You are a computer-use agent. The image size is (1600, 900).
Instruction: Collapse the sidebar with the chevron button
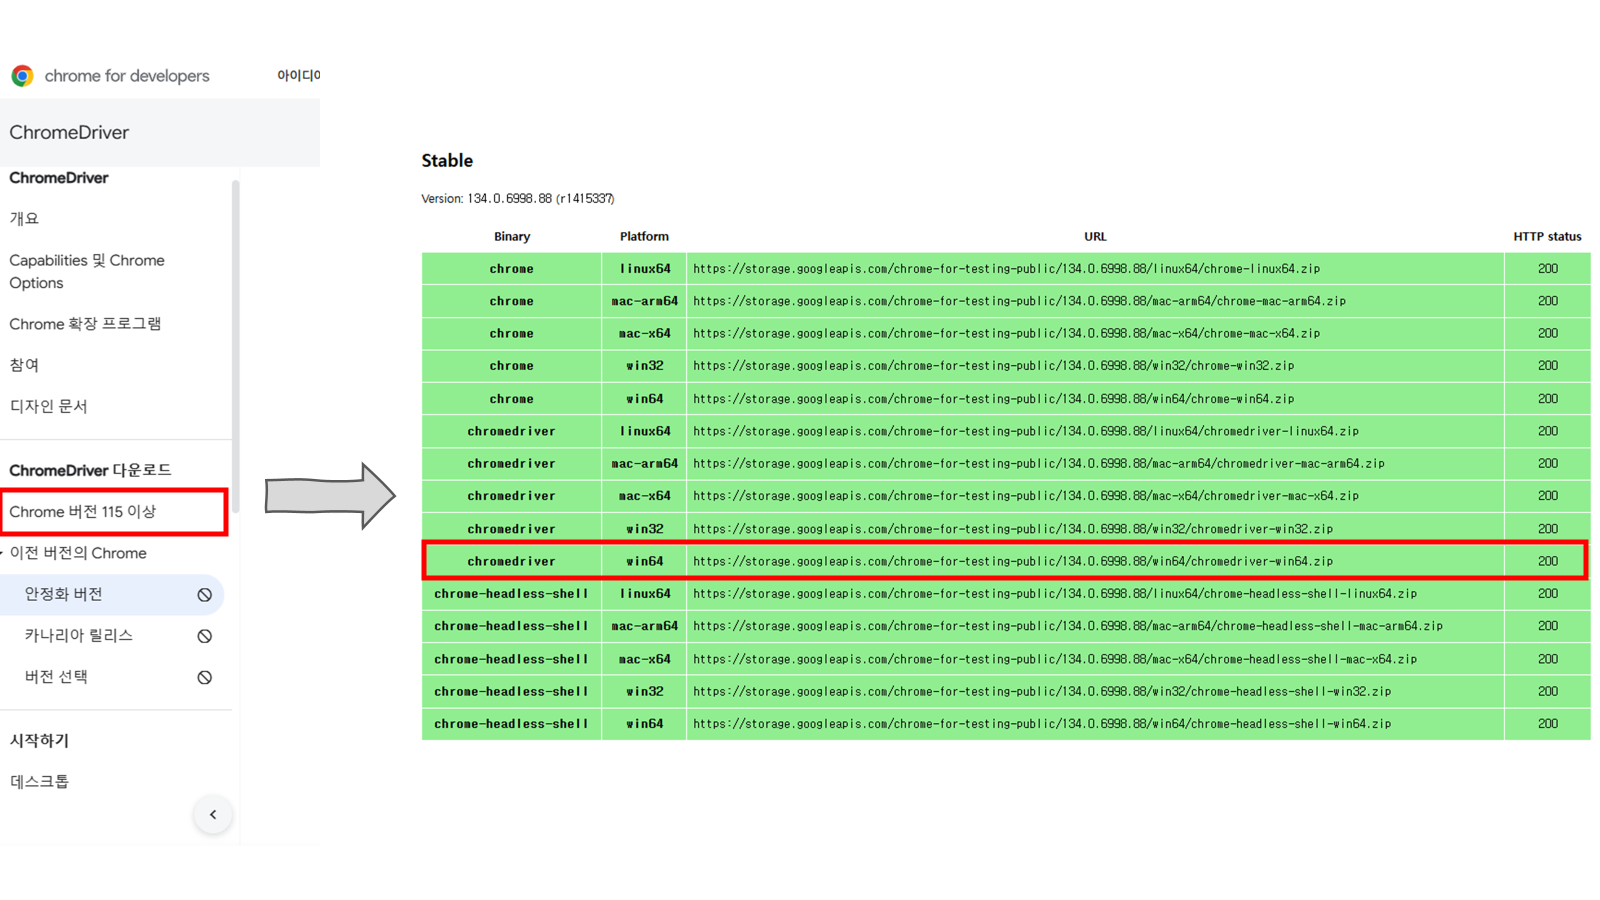coord(212,814)
